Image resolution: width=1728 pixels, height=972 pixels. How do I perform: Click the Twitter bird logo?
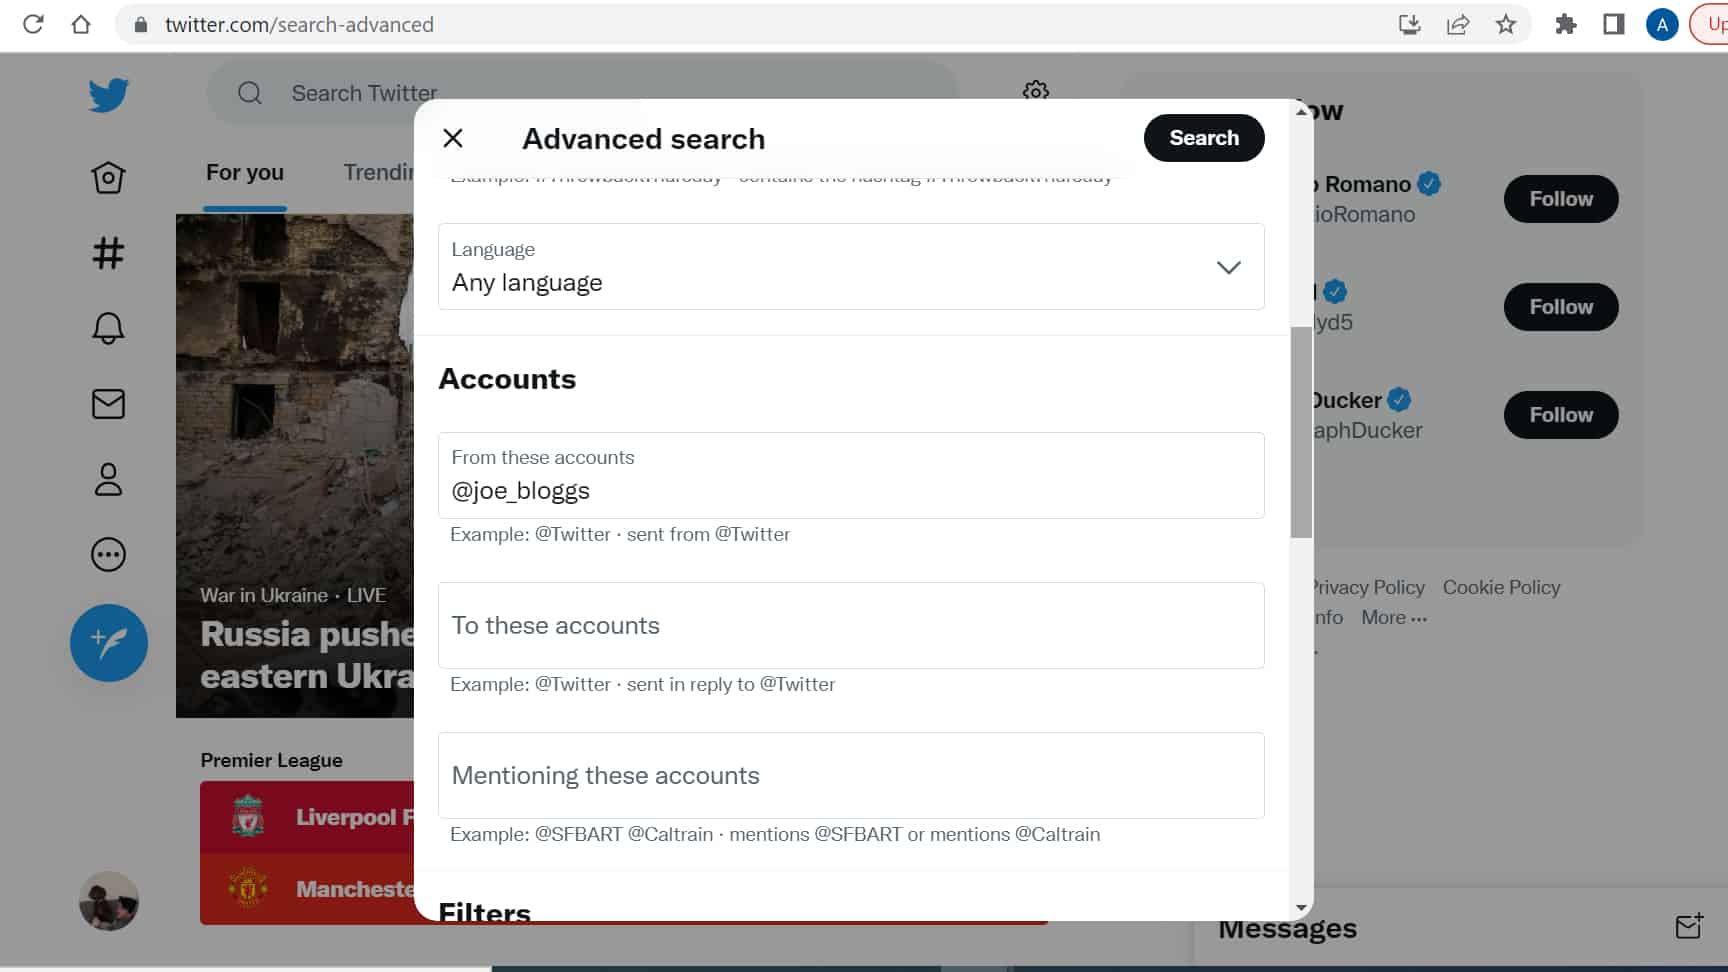tap(107, 94)
